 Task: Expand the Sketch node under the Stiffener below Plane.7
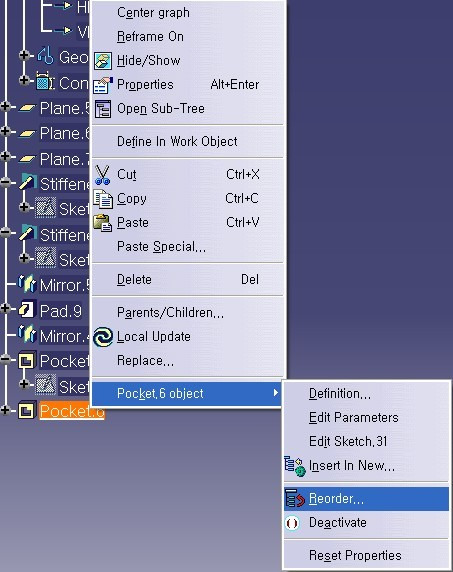click(24, 207)
